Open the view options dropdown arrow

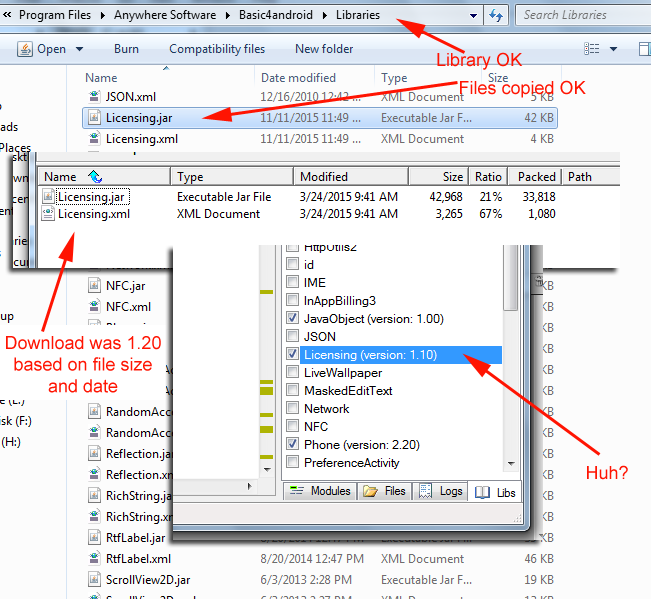(613, 49)
